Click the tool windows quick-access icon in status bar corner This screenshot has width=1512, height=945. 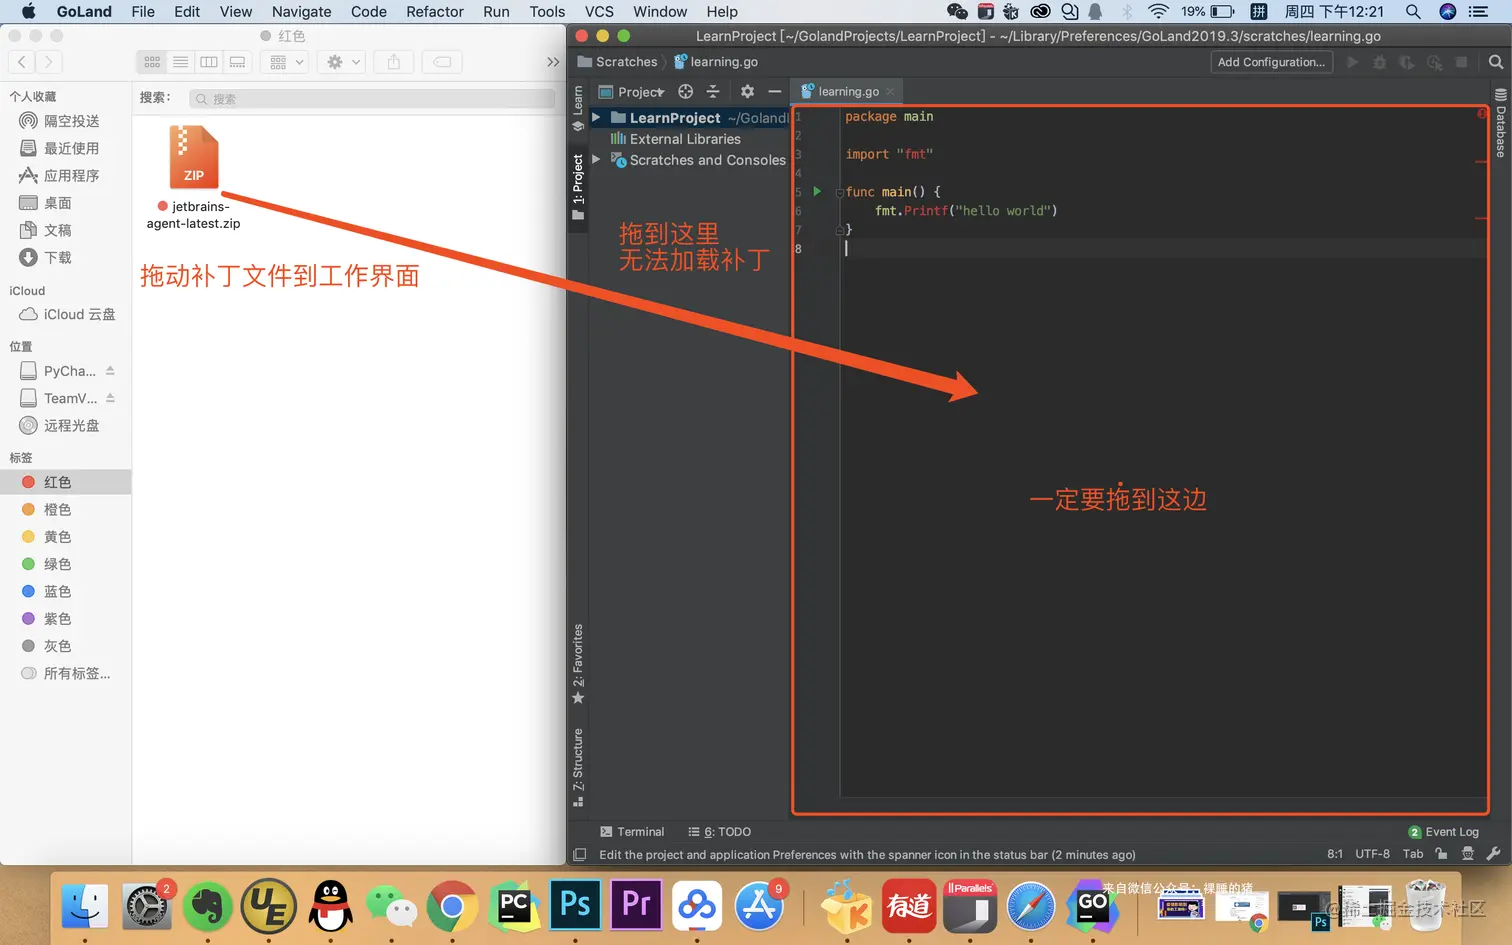579,854
